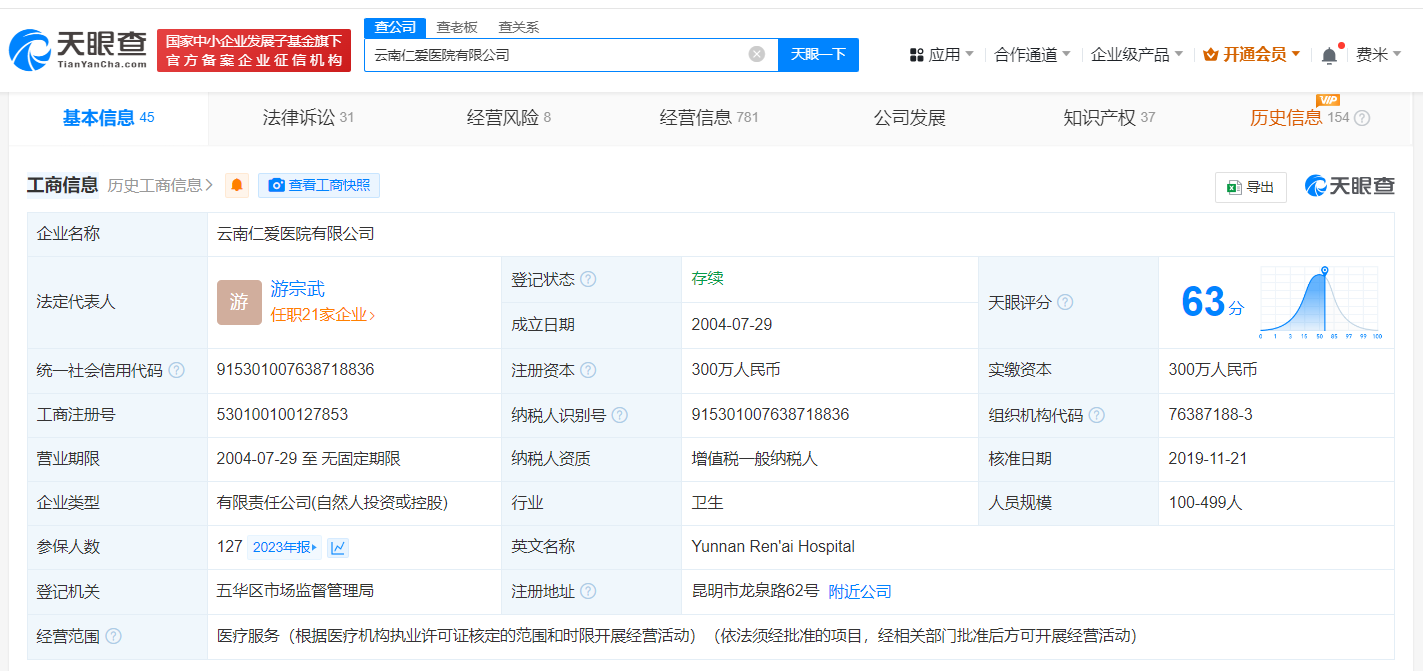Click the 附近公司 link
Viewport: 1423px width, 671px height.
(x=860, y=592)
